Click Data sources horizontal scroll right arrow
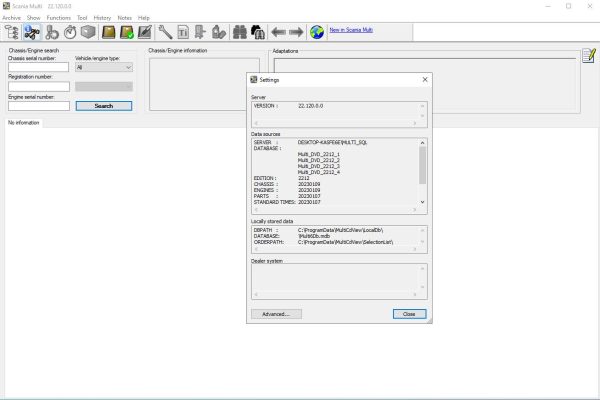 (x=414, y=210)
